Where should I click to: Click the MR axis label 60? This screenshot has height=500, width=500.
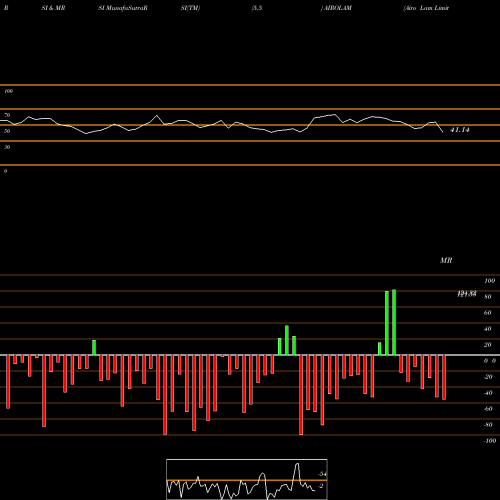click(488, 313)
